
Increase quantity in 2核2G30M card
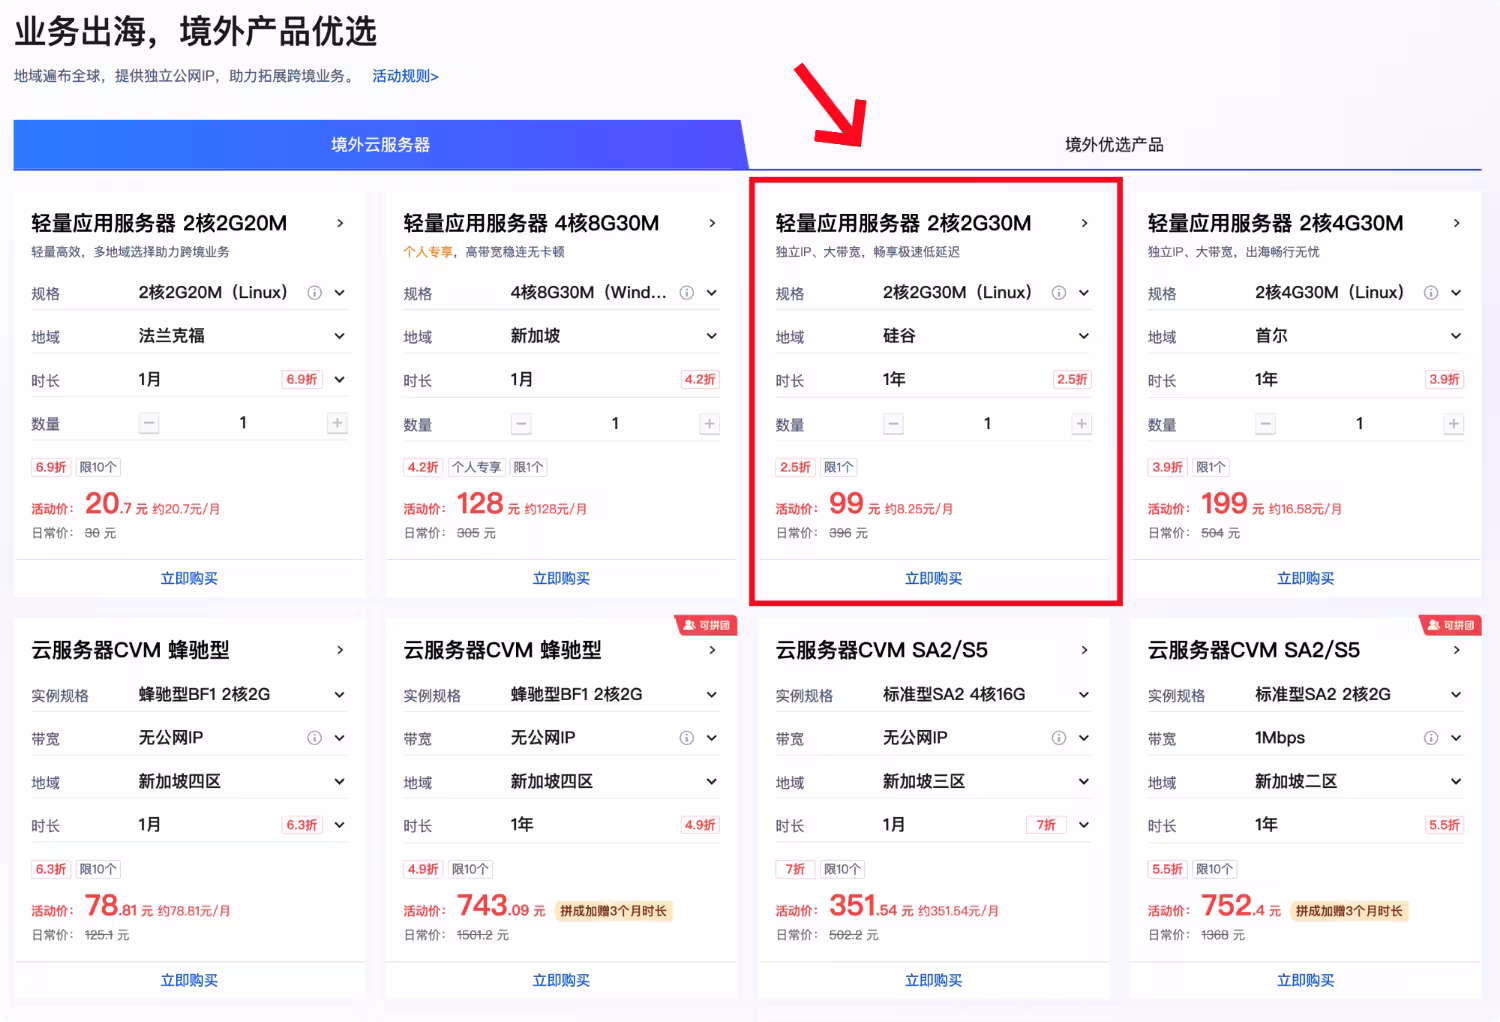pos(1081,423)
